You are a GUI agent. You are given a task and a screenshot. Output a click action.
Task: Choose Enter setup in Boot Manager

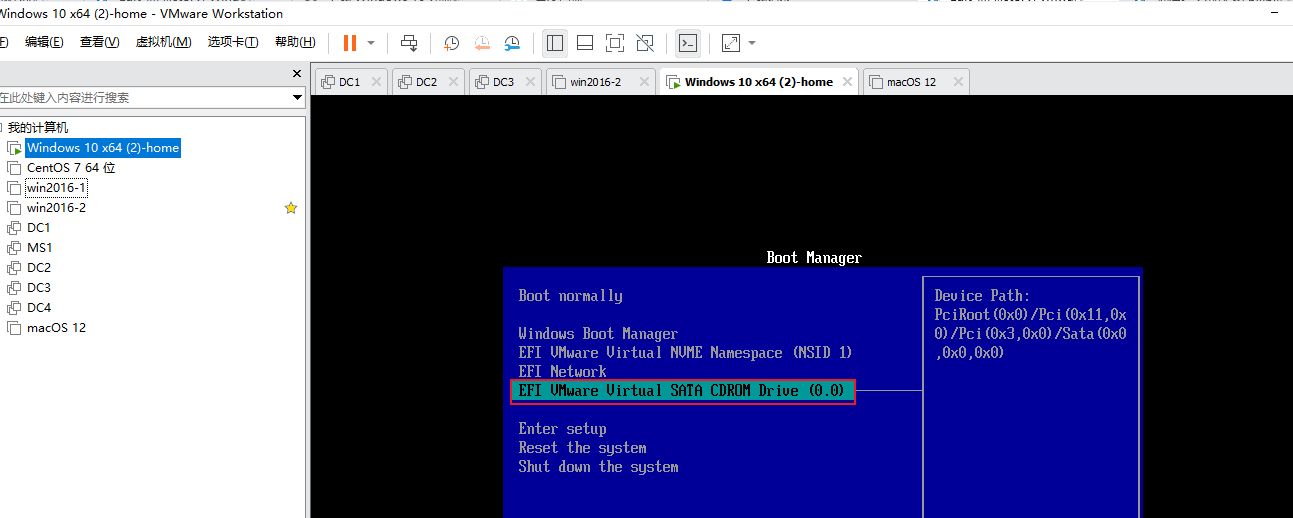(562, 429)
